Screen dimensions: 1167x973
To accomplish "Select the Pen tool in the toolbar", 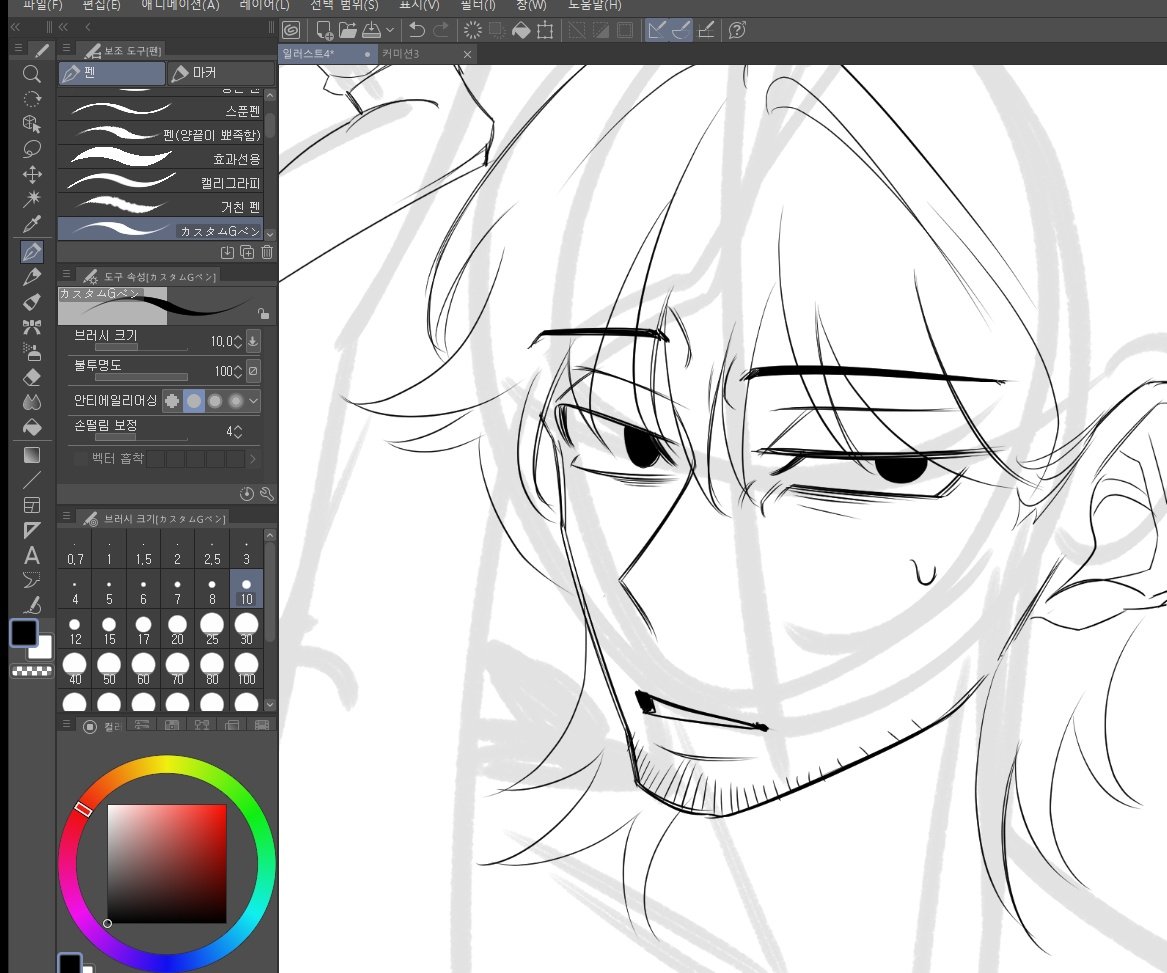I will tap(31, 252).
